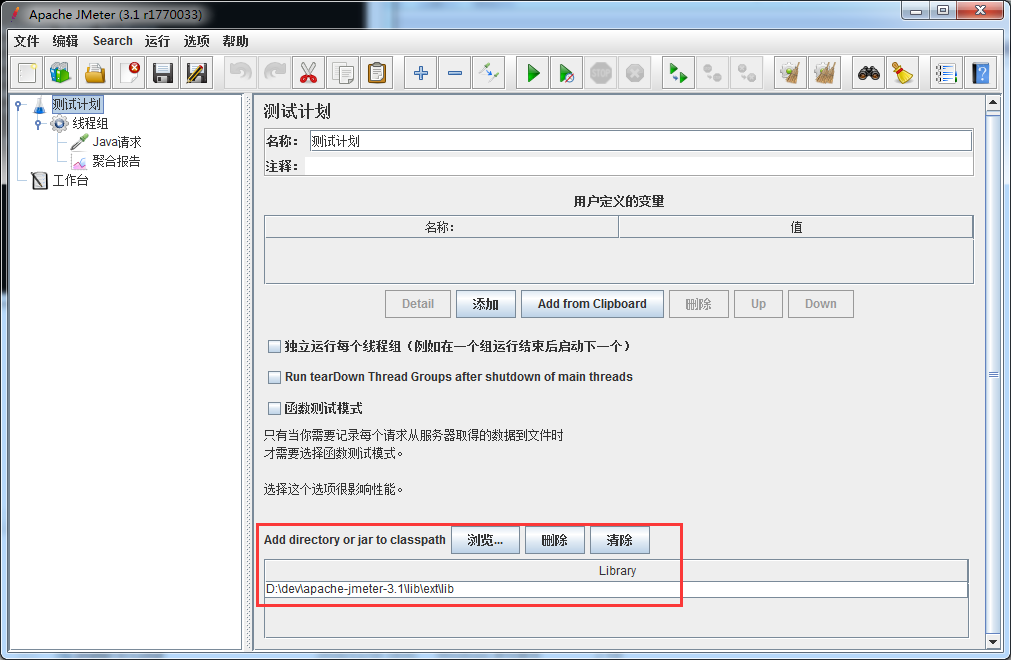Screen dimensions: 1011x660
Task: Click Start no pauses icon
Action: pyautogui.click(x=567, y=73)
